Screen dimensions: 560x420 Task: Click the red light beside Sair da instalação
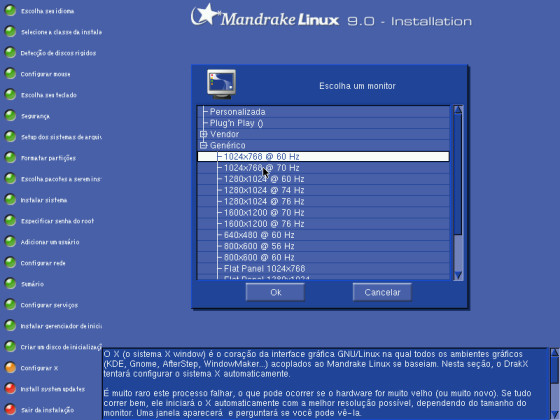coord(10,410)
